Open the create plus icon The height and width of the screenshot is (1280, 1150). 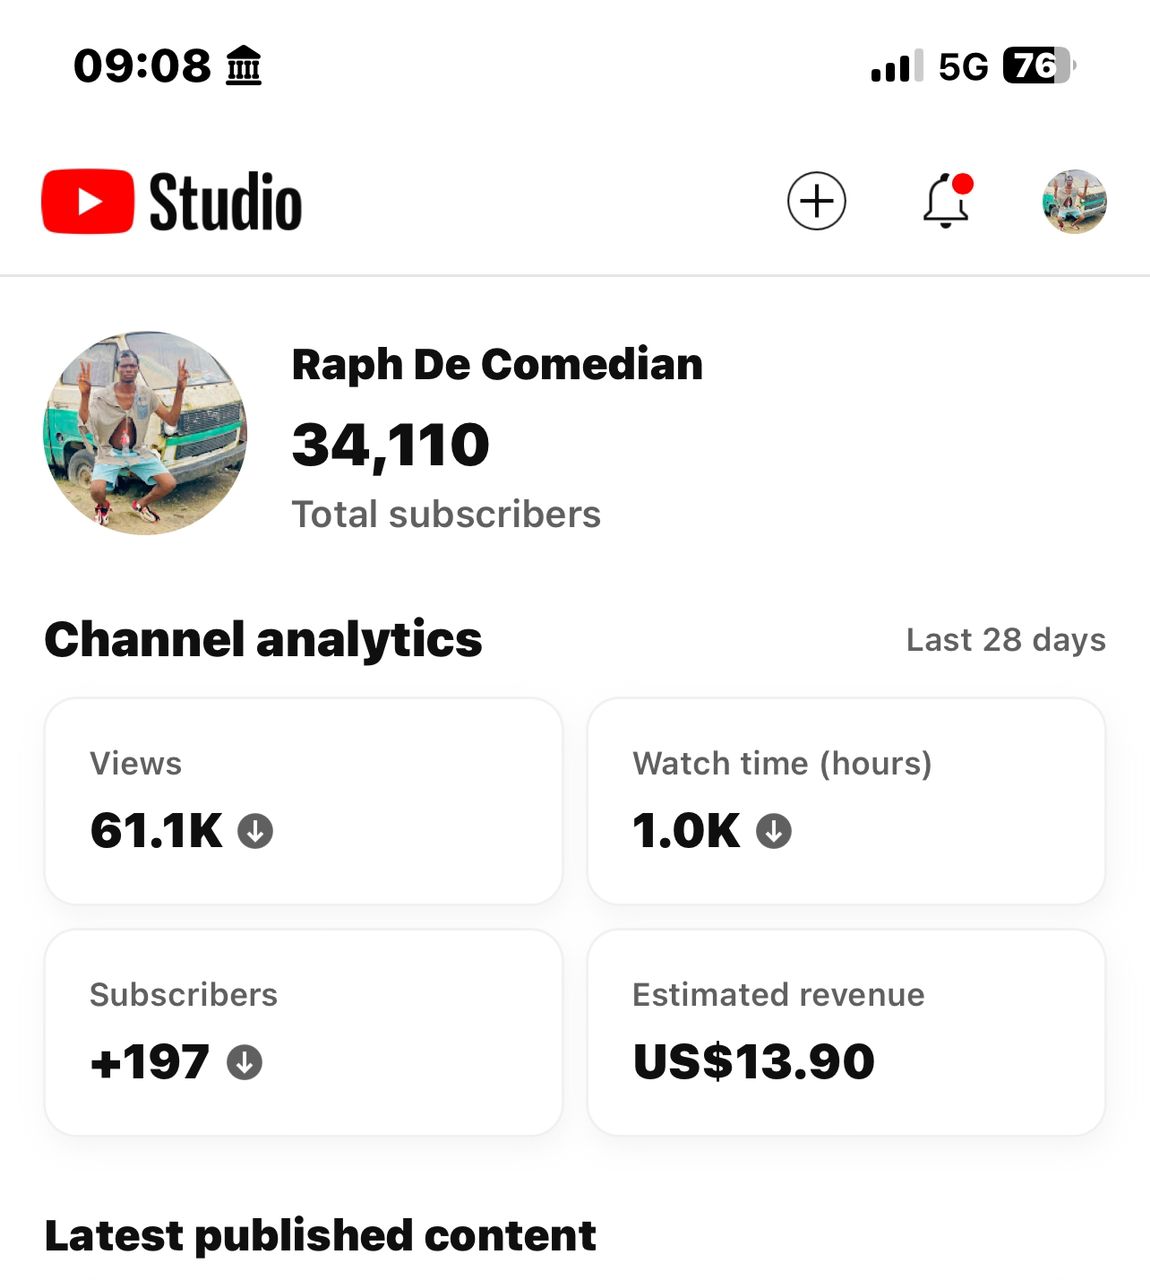[x=816, y=201]
